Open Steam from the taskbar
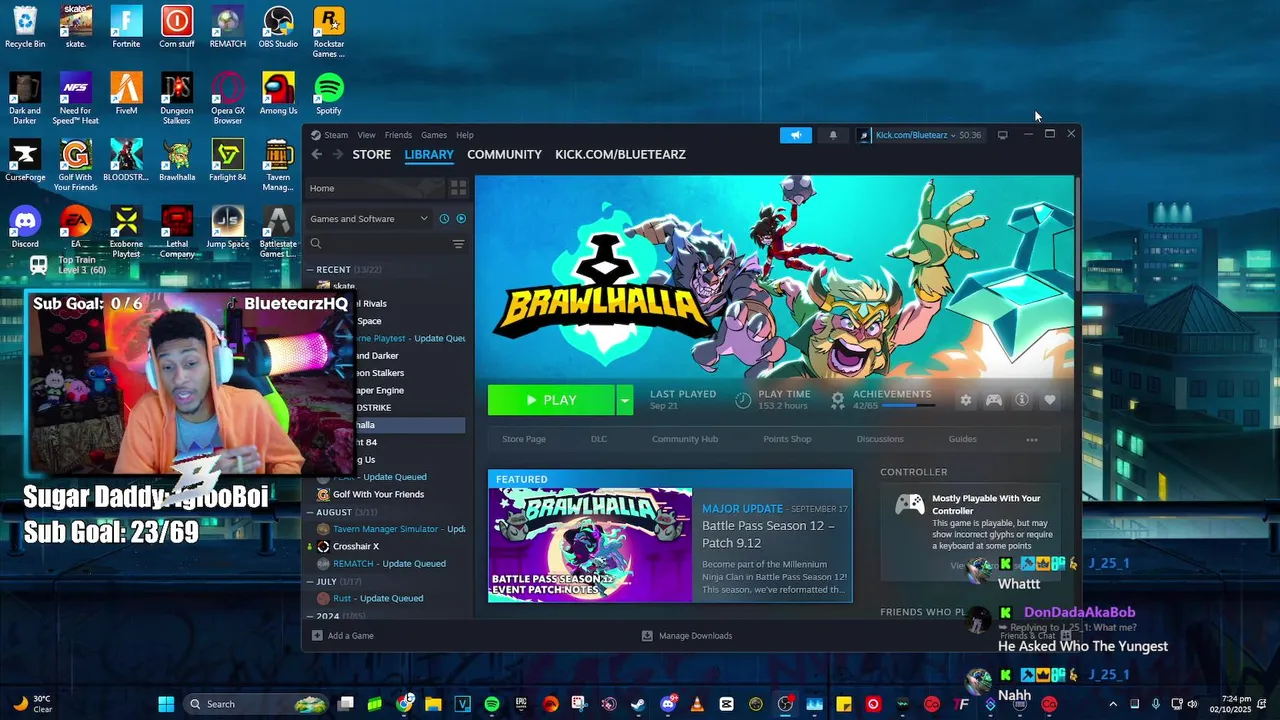The height and width of the screenshot is (720, 1280). tap(637, 704)
